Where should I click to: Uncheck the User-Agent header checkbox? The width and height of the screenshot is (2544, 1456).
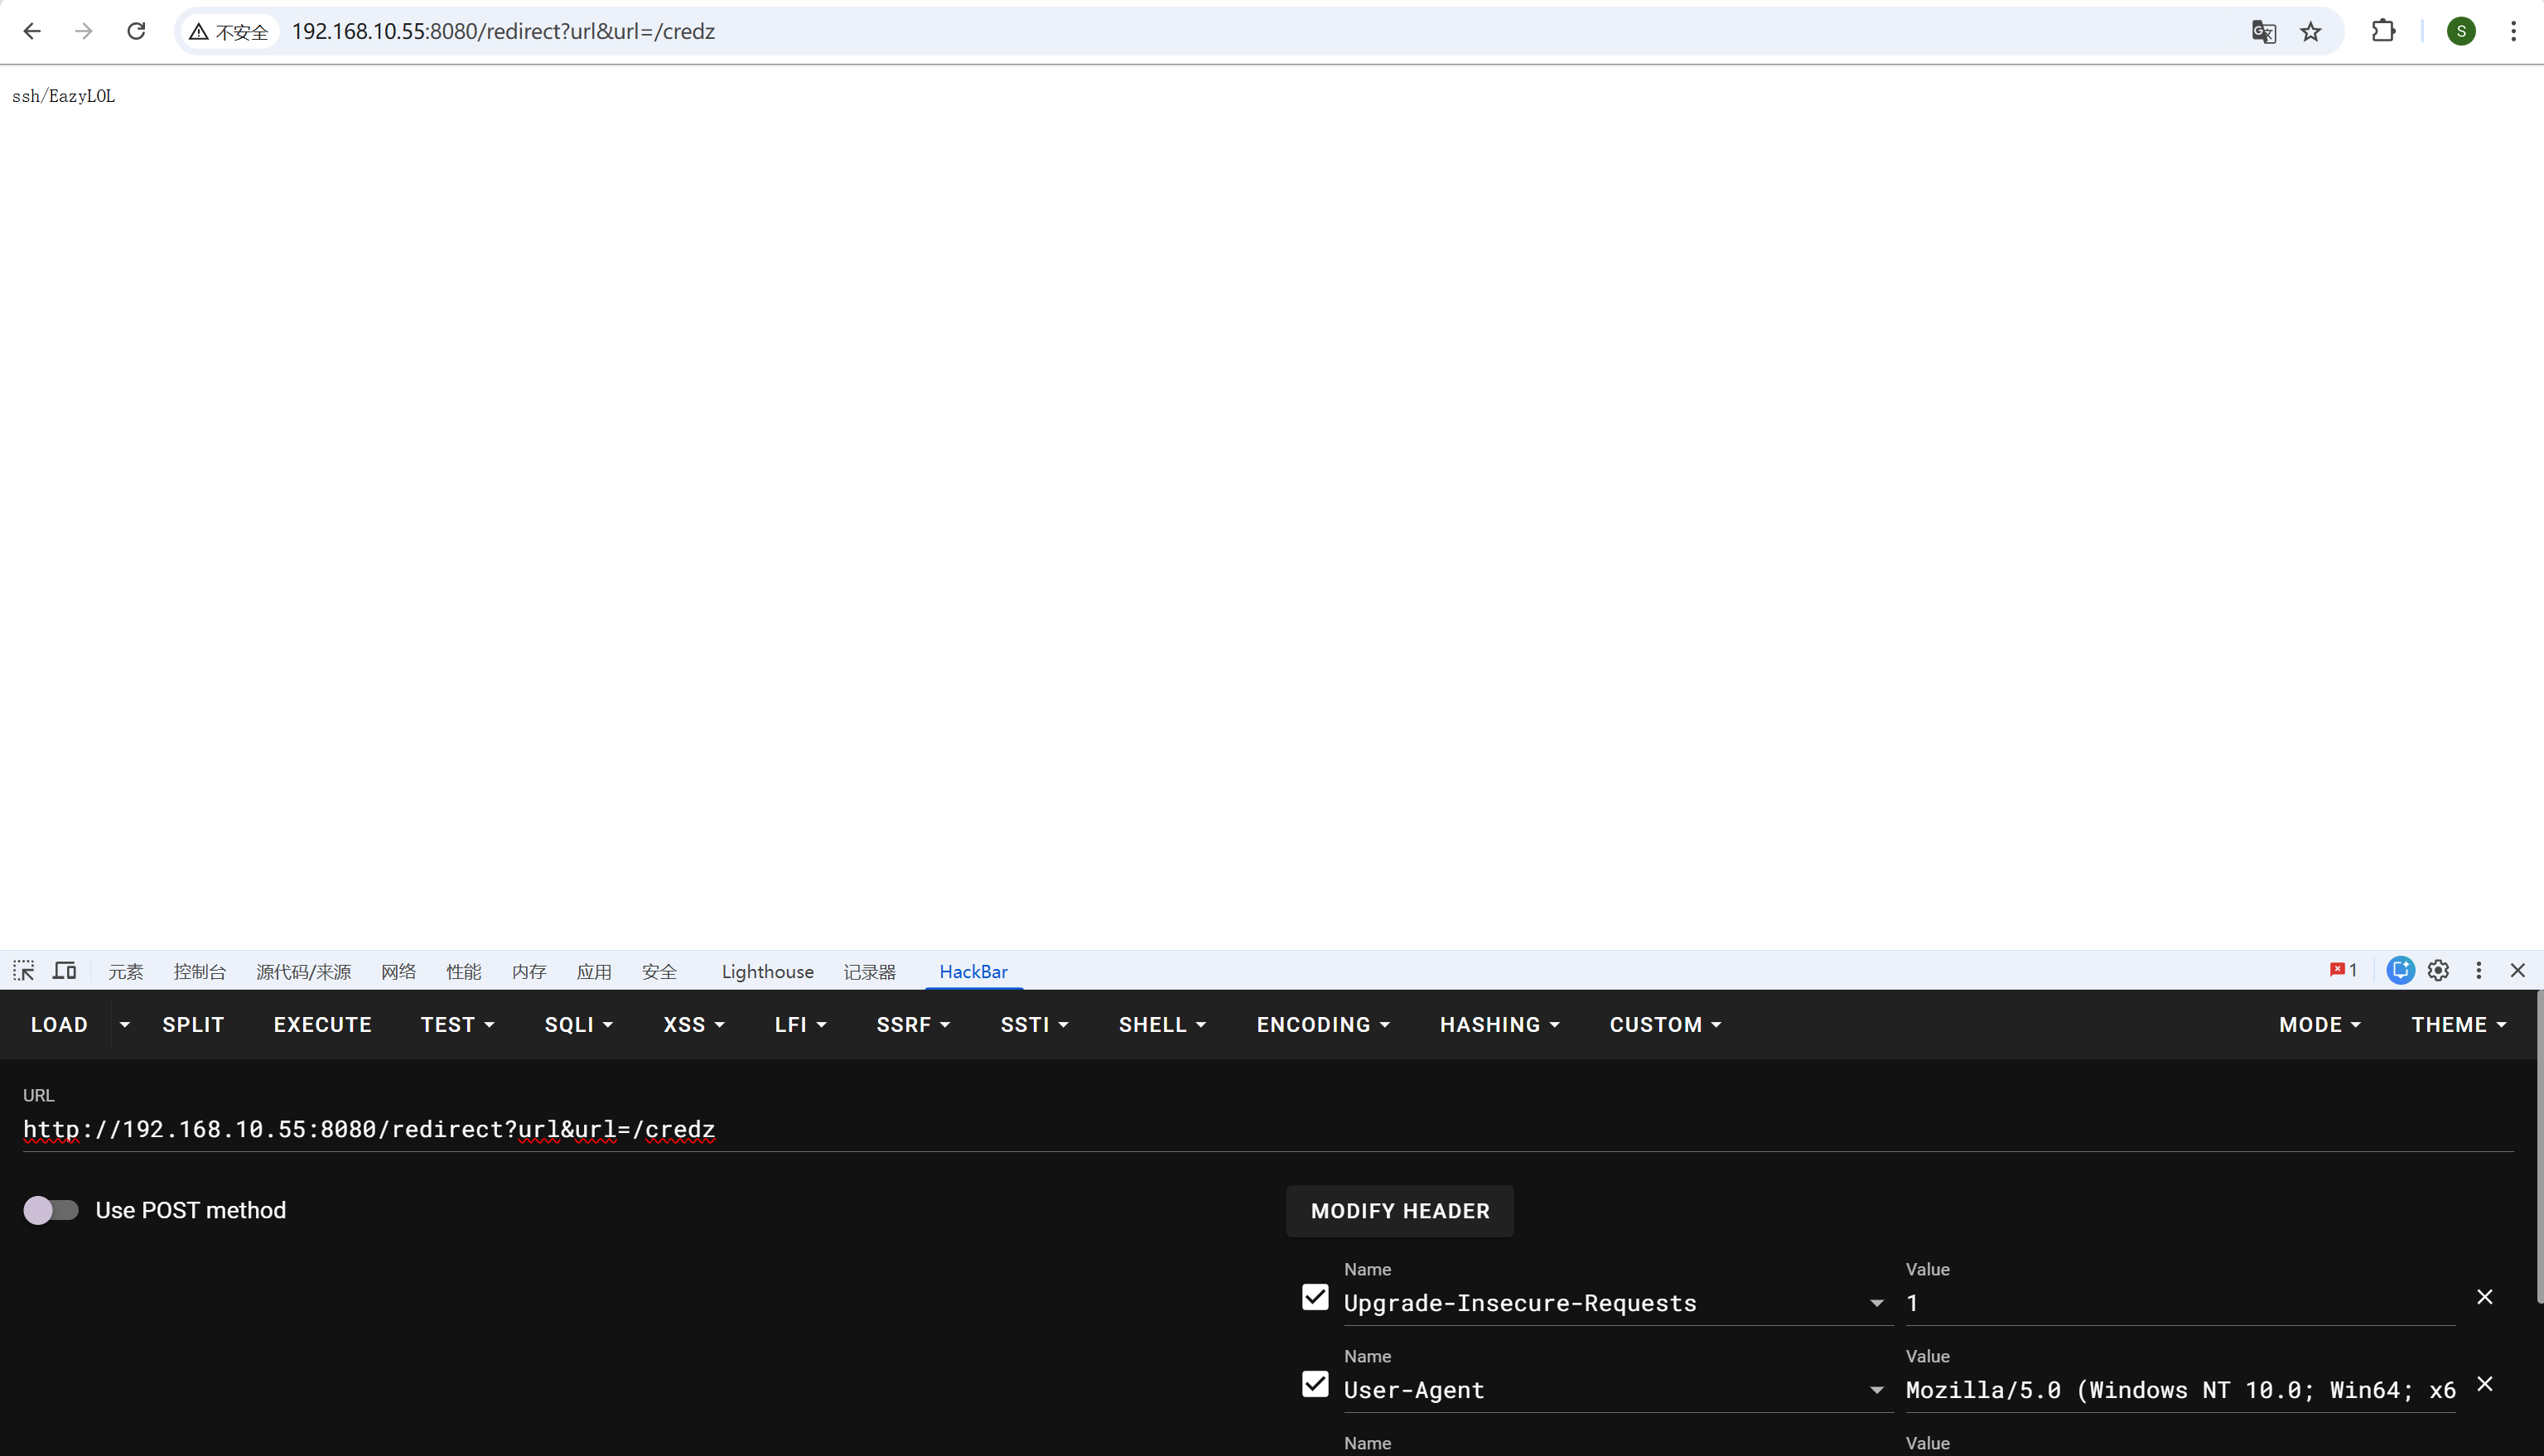point(1315,1384)
